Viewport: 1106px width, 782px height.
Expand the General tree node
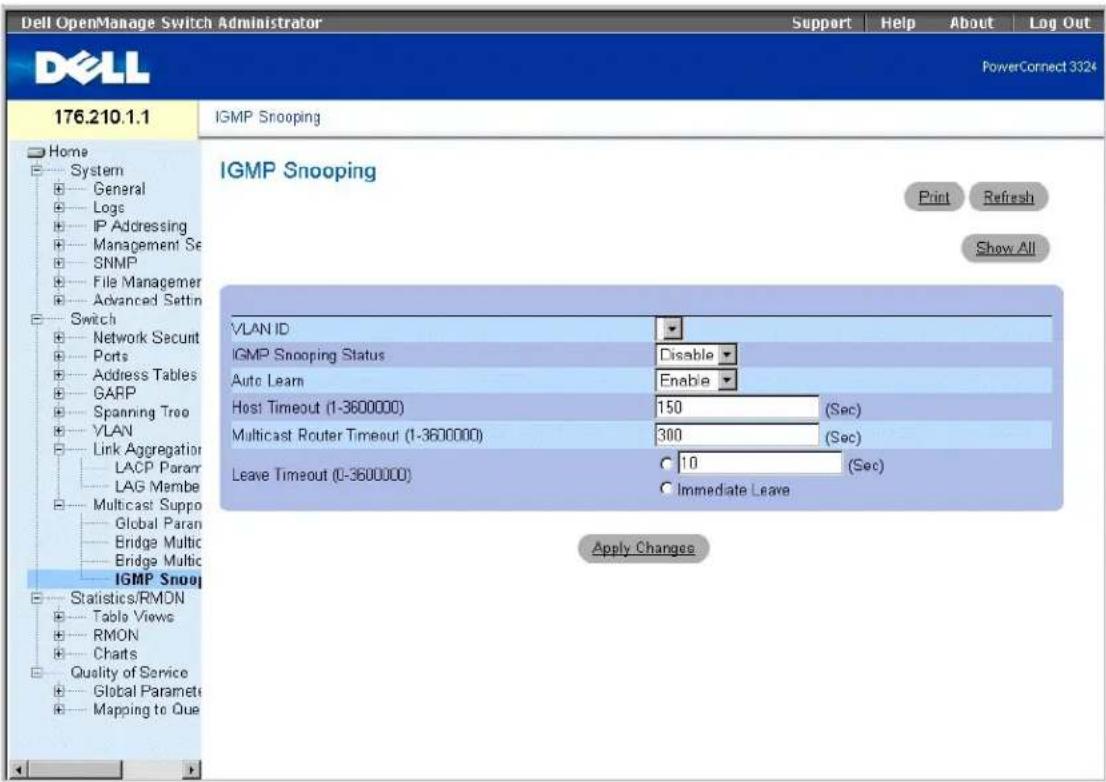pyautogui.click(x=59, y=189)
